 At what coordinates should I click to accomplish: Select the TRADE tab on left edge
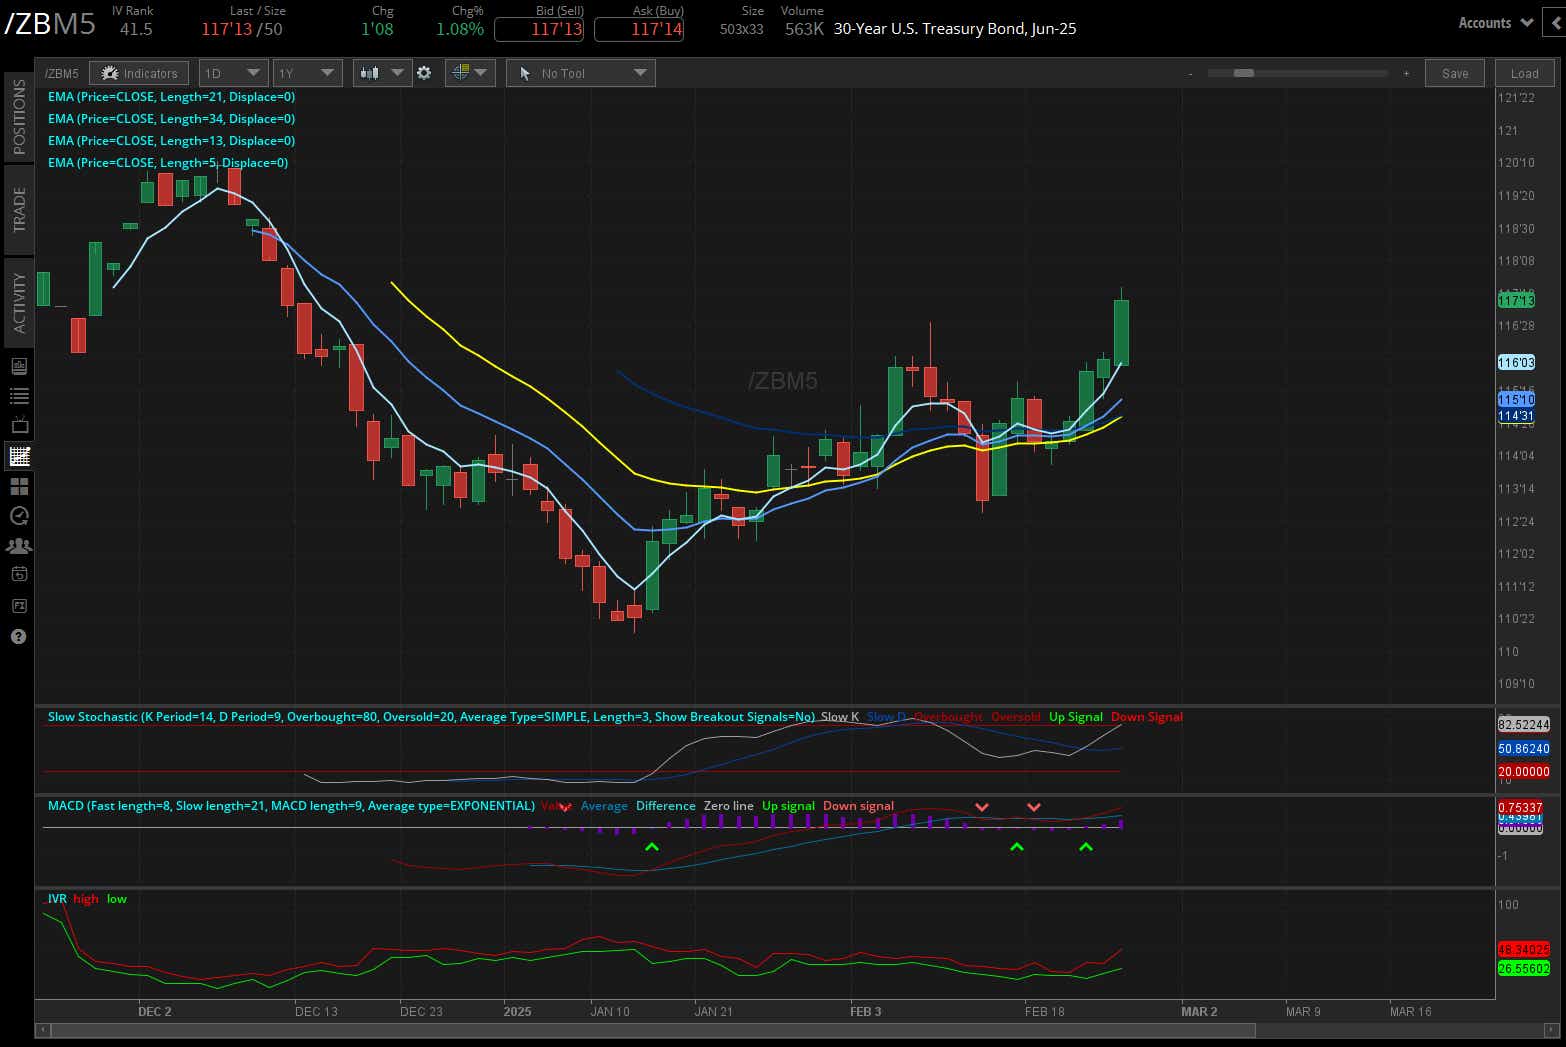(x=19, y=209)
